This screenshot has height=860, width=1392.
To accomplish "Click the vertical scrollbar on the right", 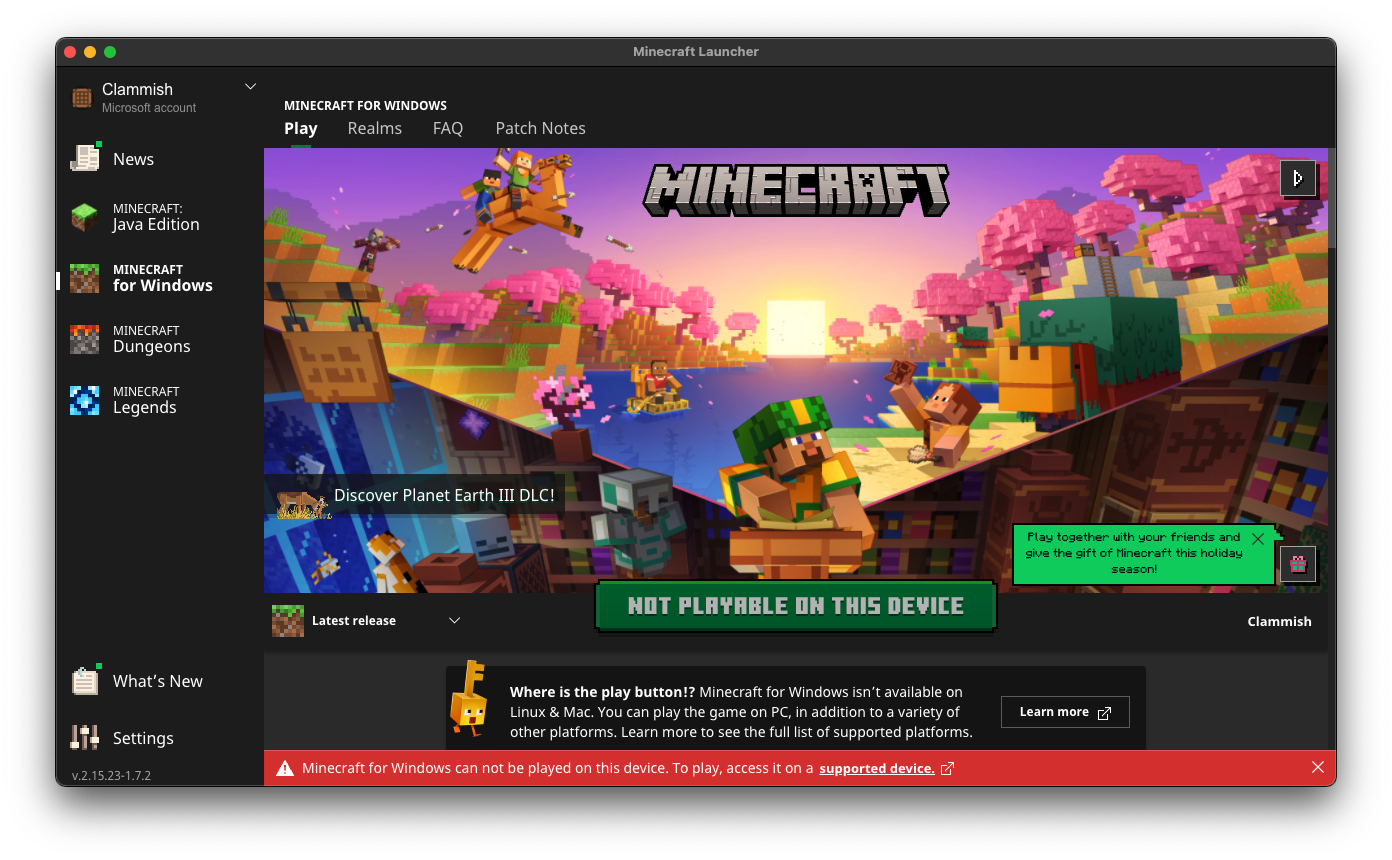I will coord(1332,200).
